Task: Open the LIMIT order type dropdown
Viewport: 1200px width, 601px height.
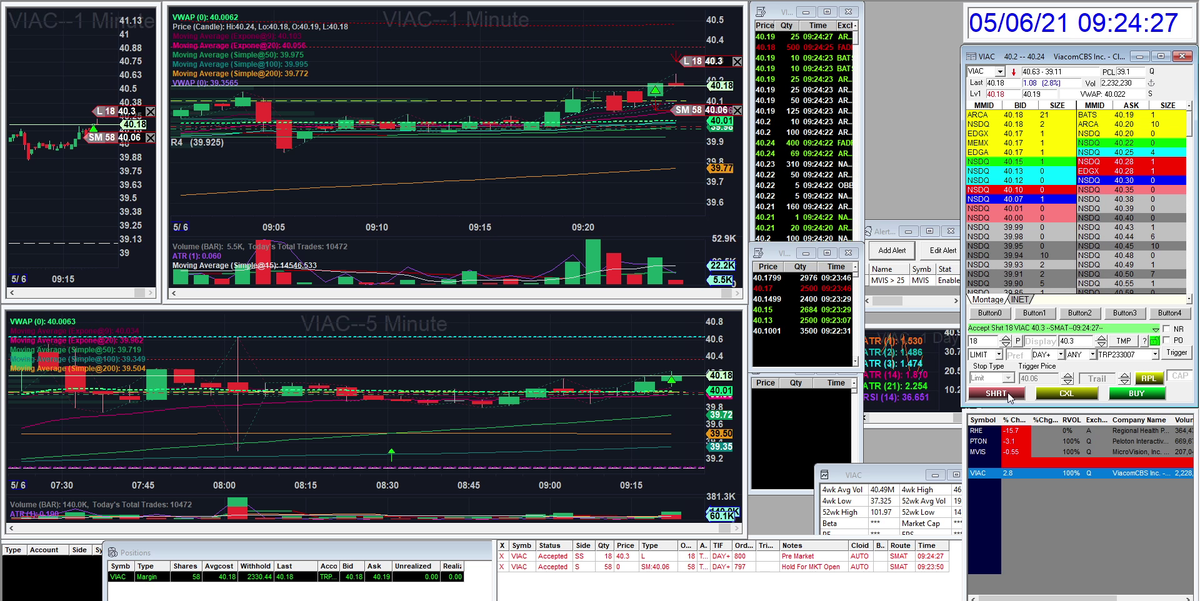Action: coord(985,354)
